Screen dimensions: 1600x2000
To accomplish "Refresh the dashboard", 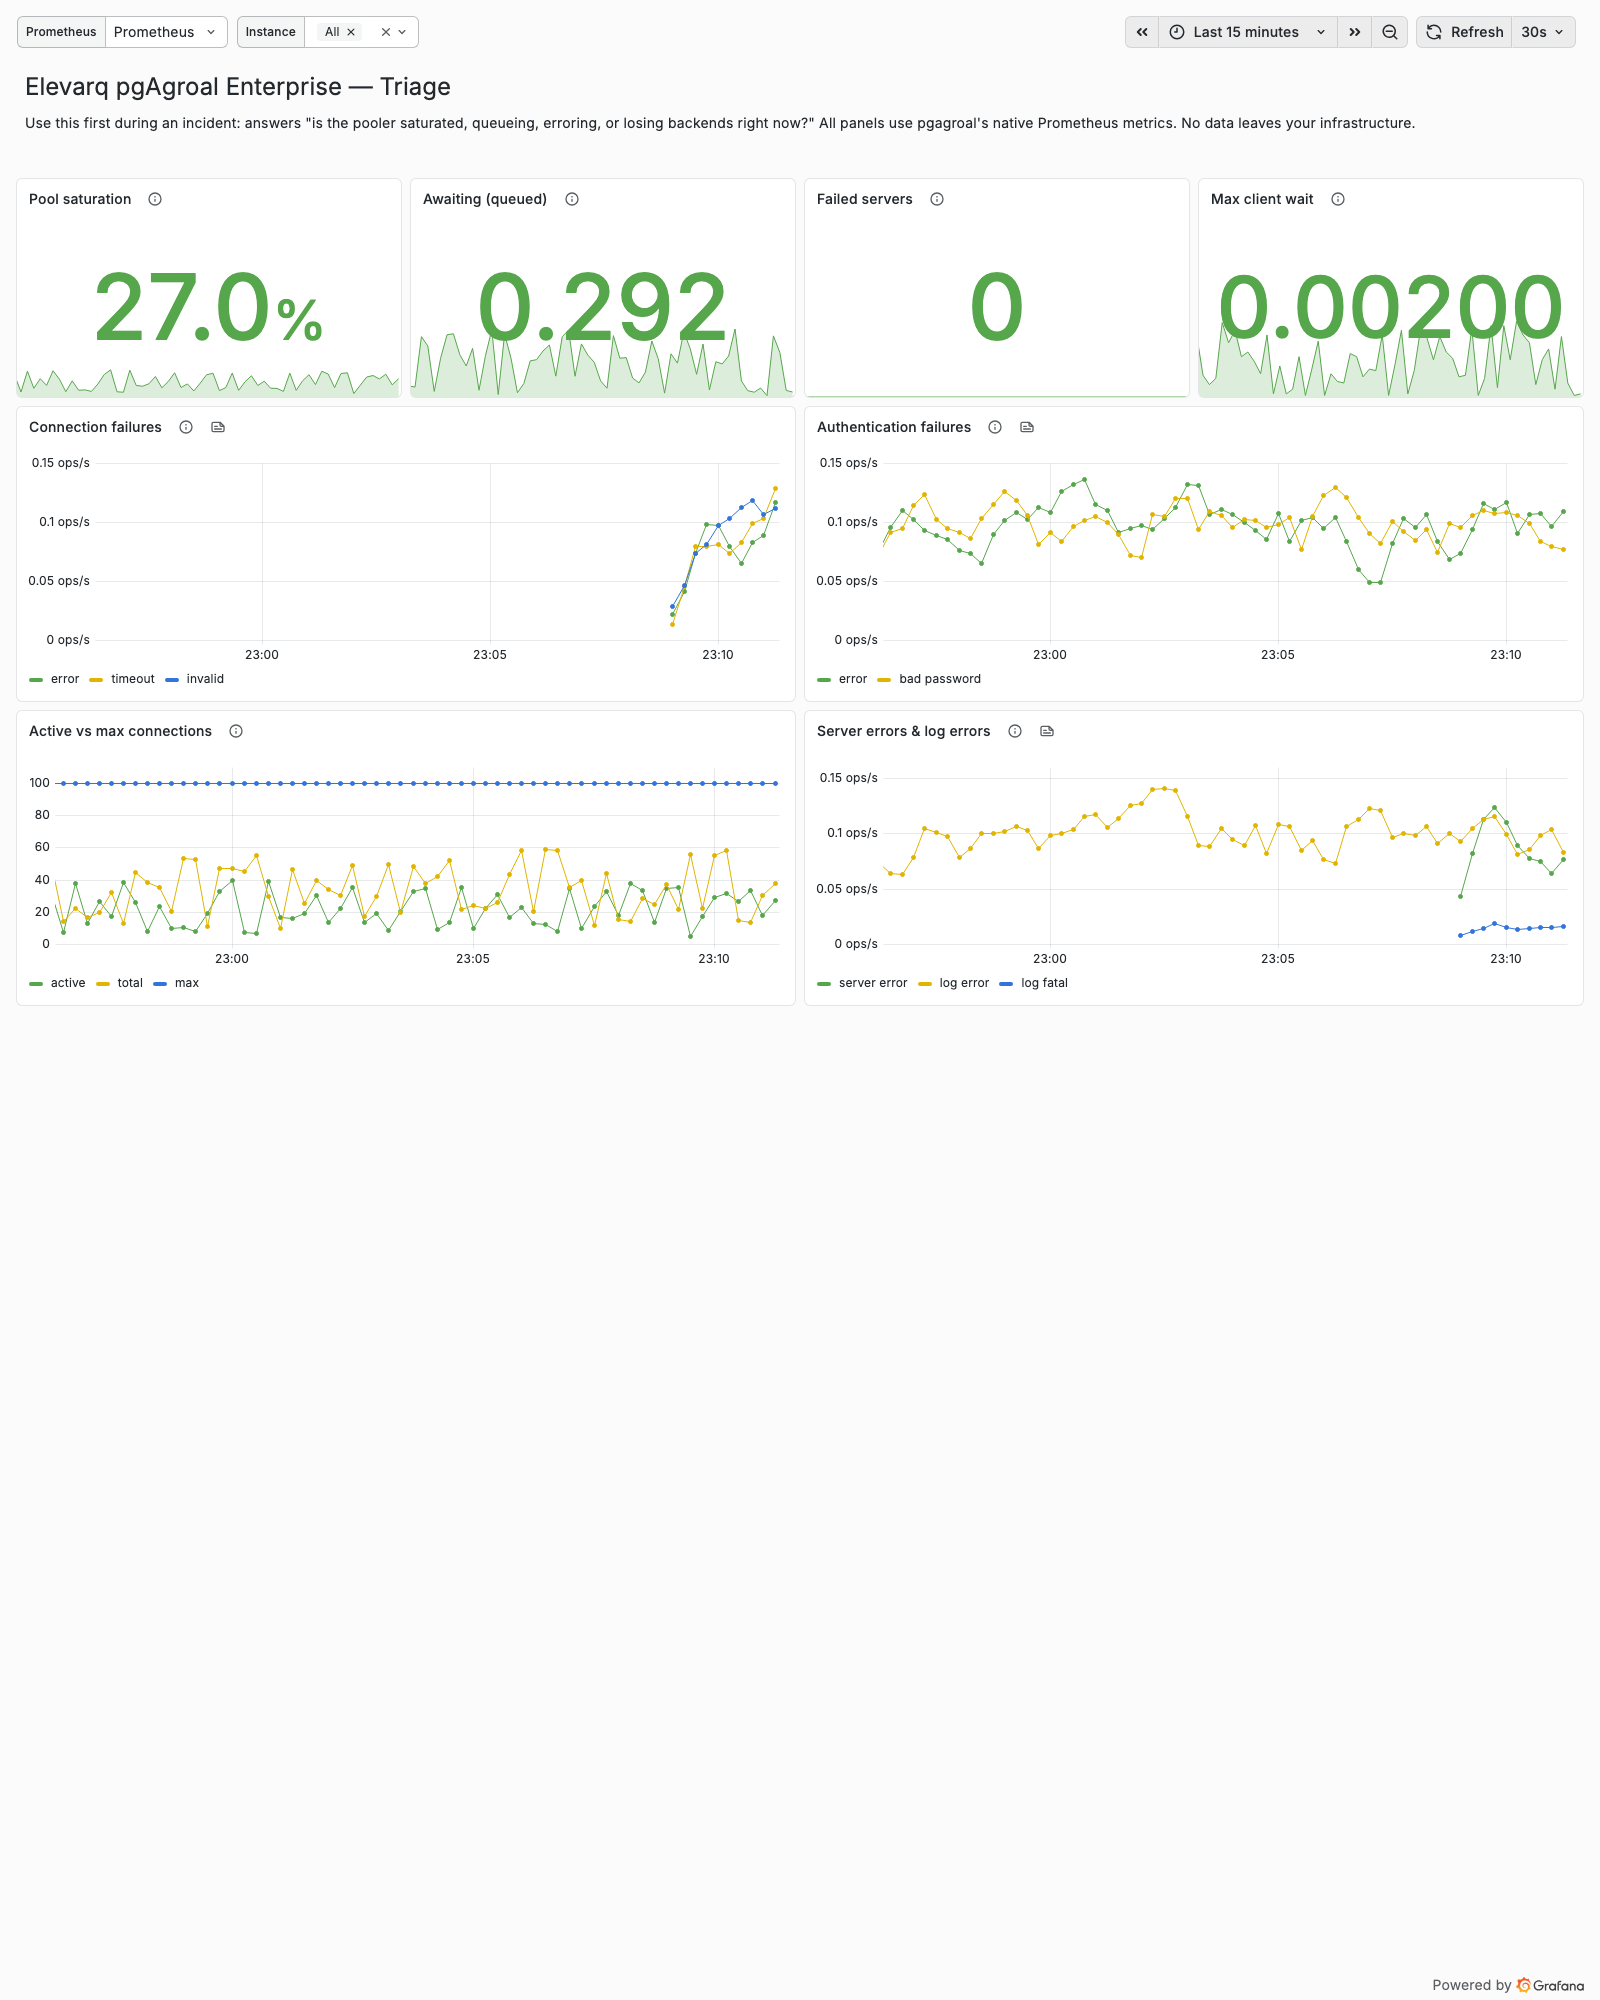I will [x=1465, y=32].
